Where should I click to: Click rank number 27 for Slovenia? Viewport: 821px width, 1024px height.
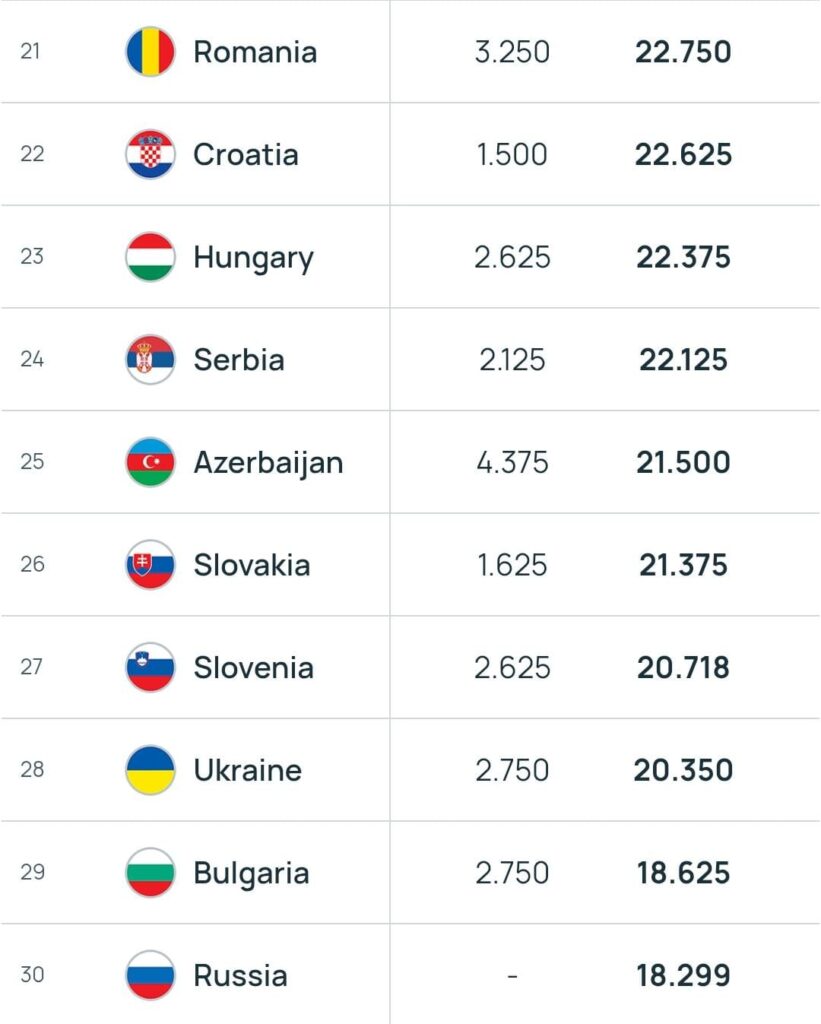coord(32,667)
